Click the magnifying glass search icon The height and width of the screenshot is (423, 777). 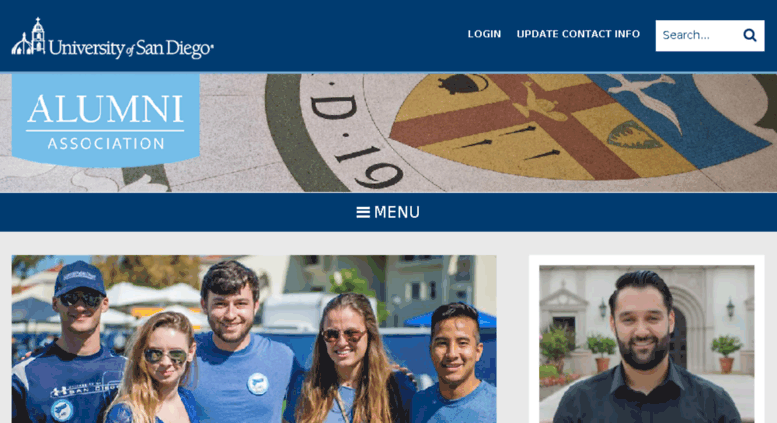[x=750, y=35]
